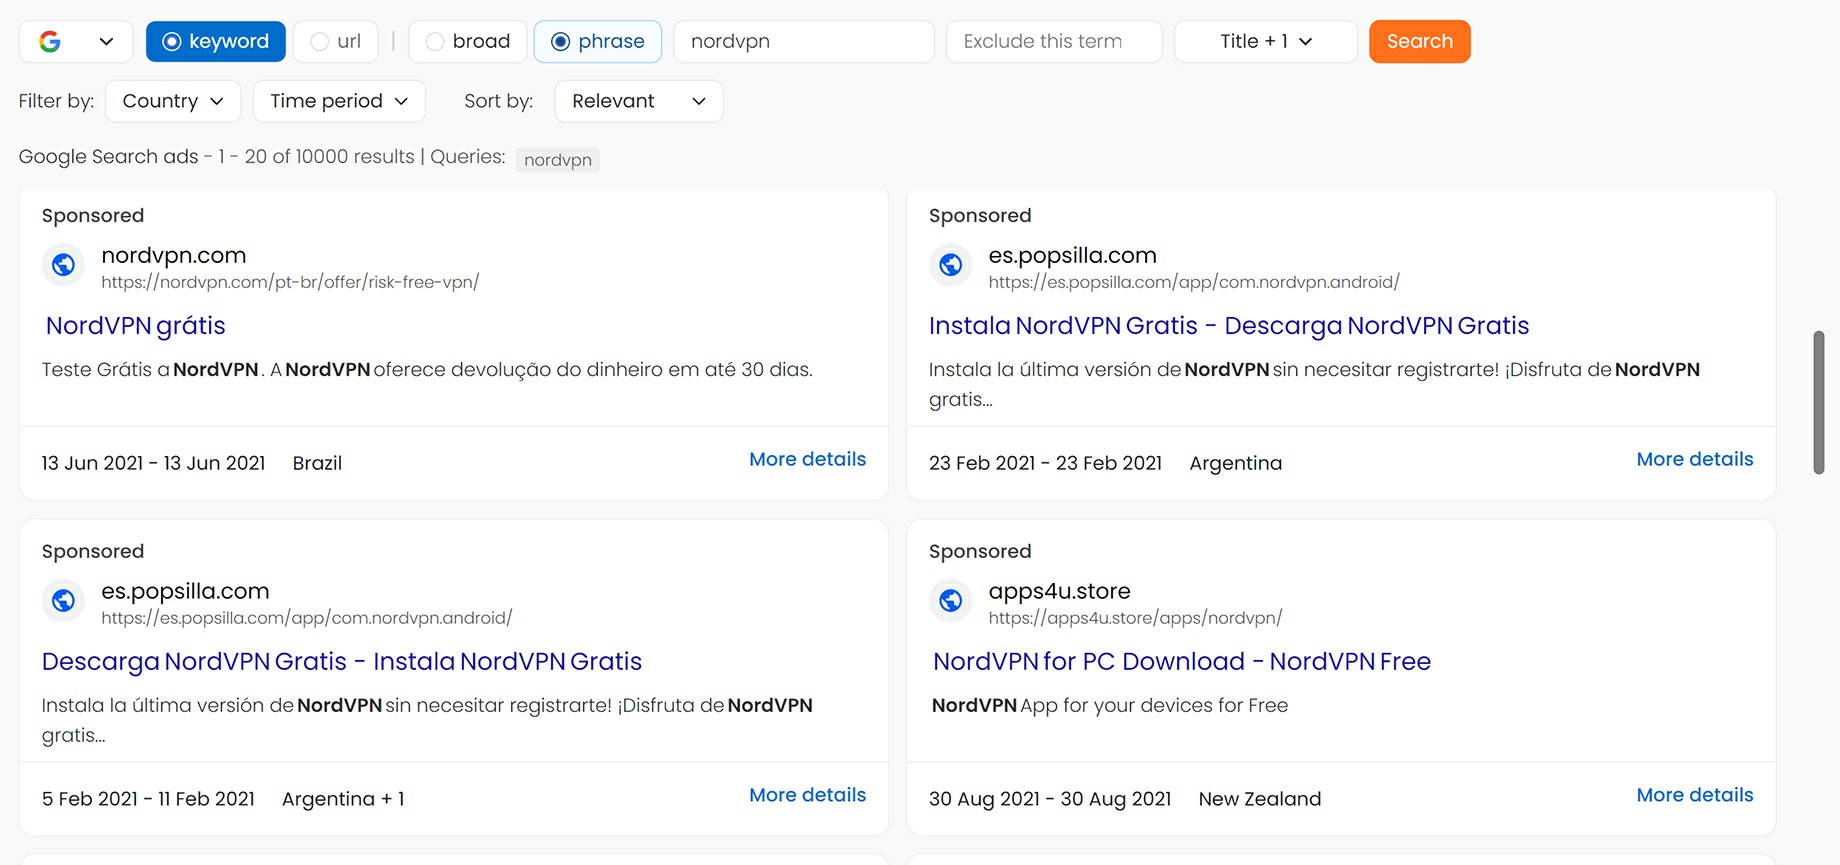The width and height of the screenshot is (1840, 865).
Task: Open the Google search engine selector
Action: click(x=76, y=42)
